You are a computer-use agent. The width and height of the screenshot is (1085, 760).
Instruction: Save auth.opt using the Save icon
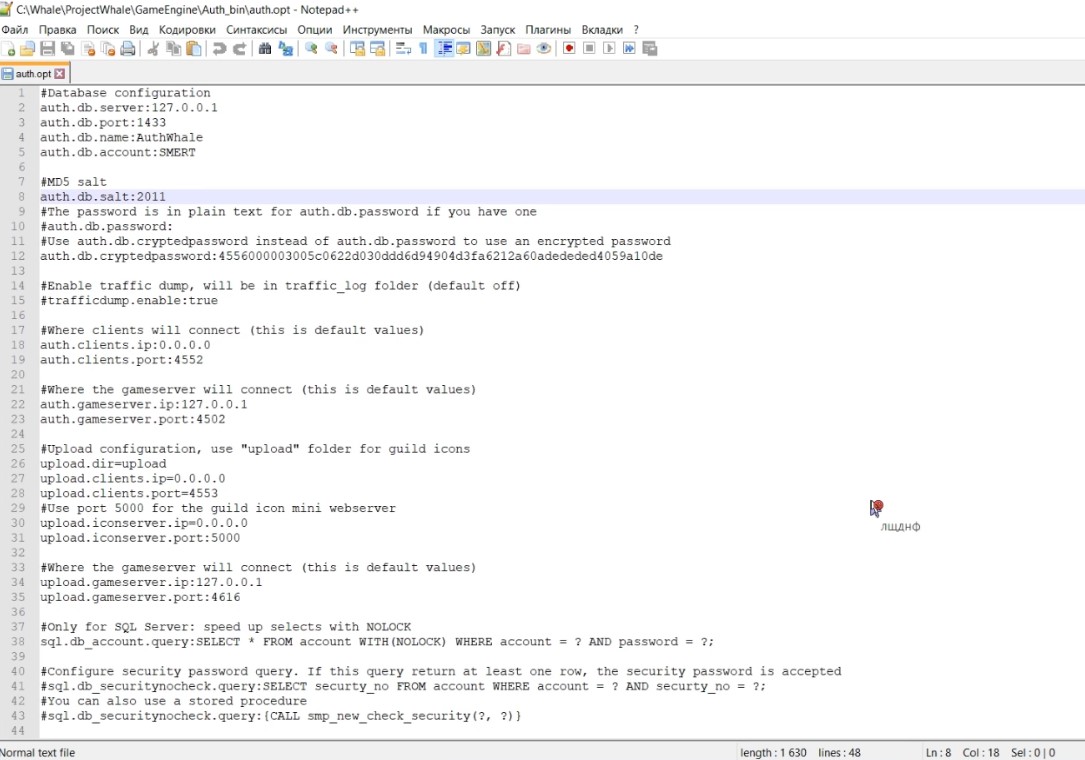tap(47, 48)
